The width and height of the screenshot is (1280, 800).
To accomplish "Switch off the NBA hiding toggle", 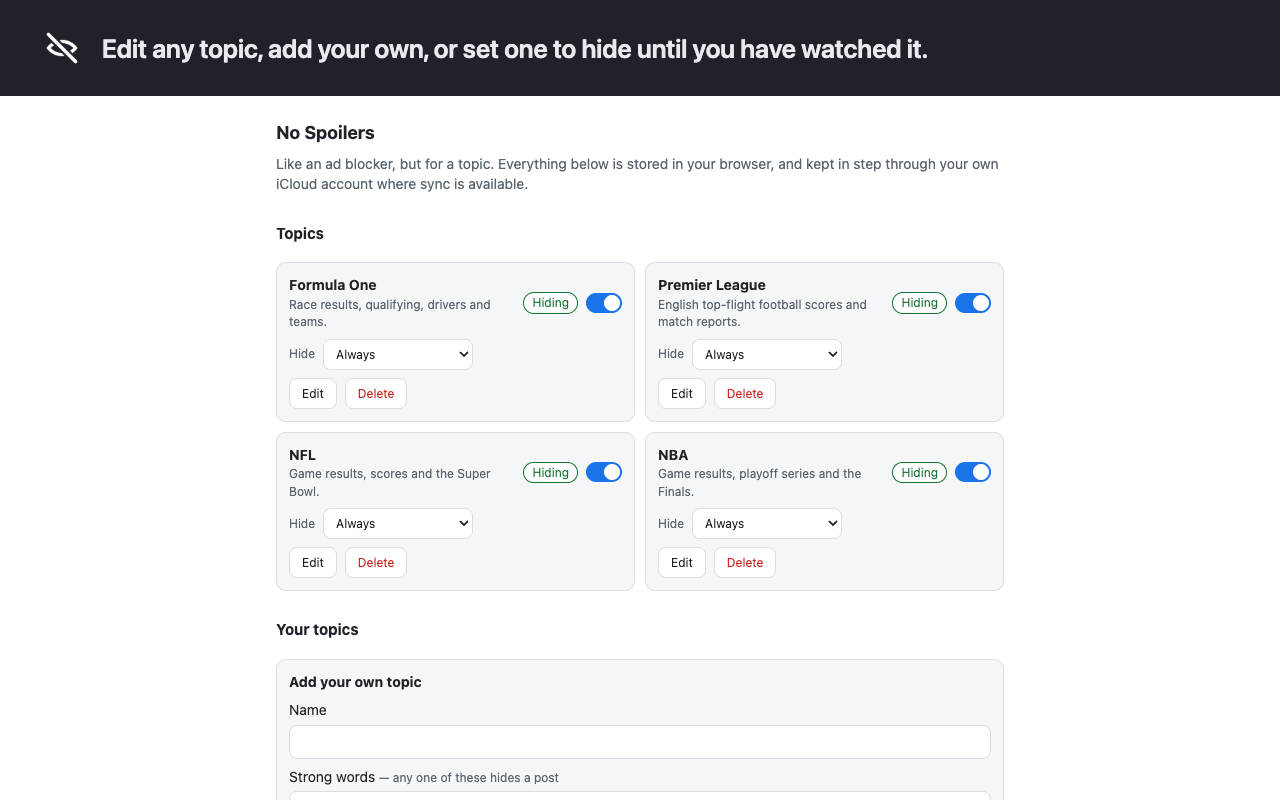I will click(973, 472).
